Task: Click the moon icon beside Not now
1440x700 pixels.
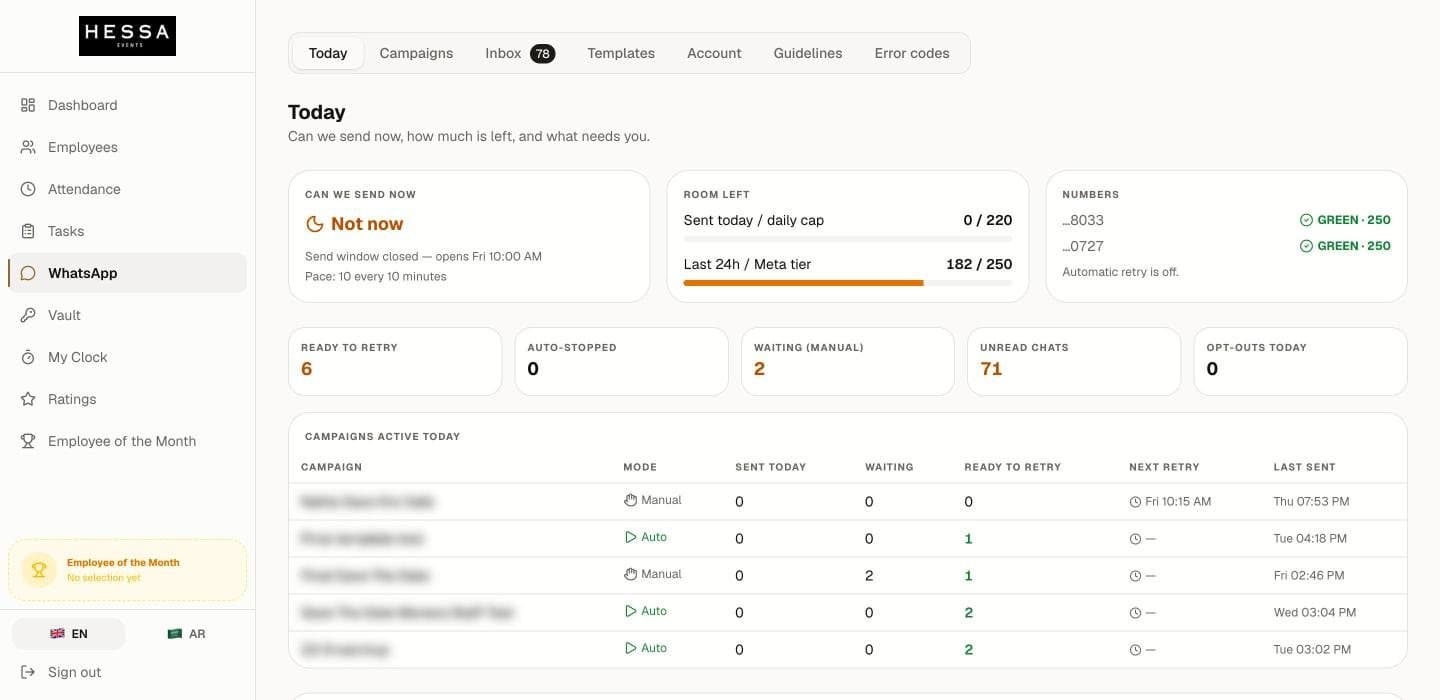Action: (314, 224)
